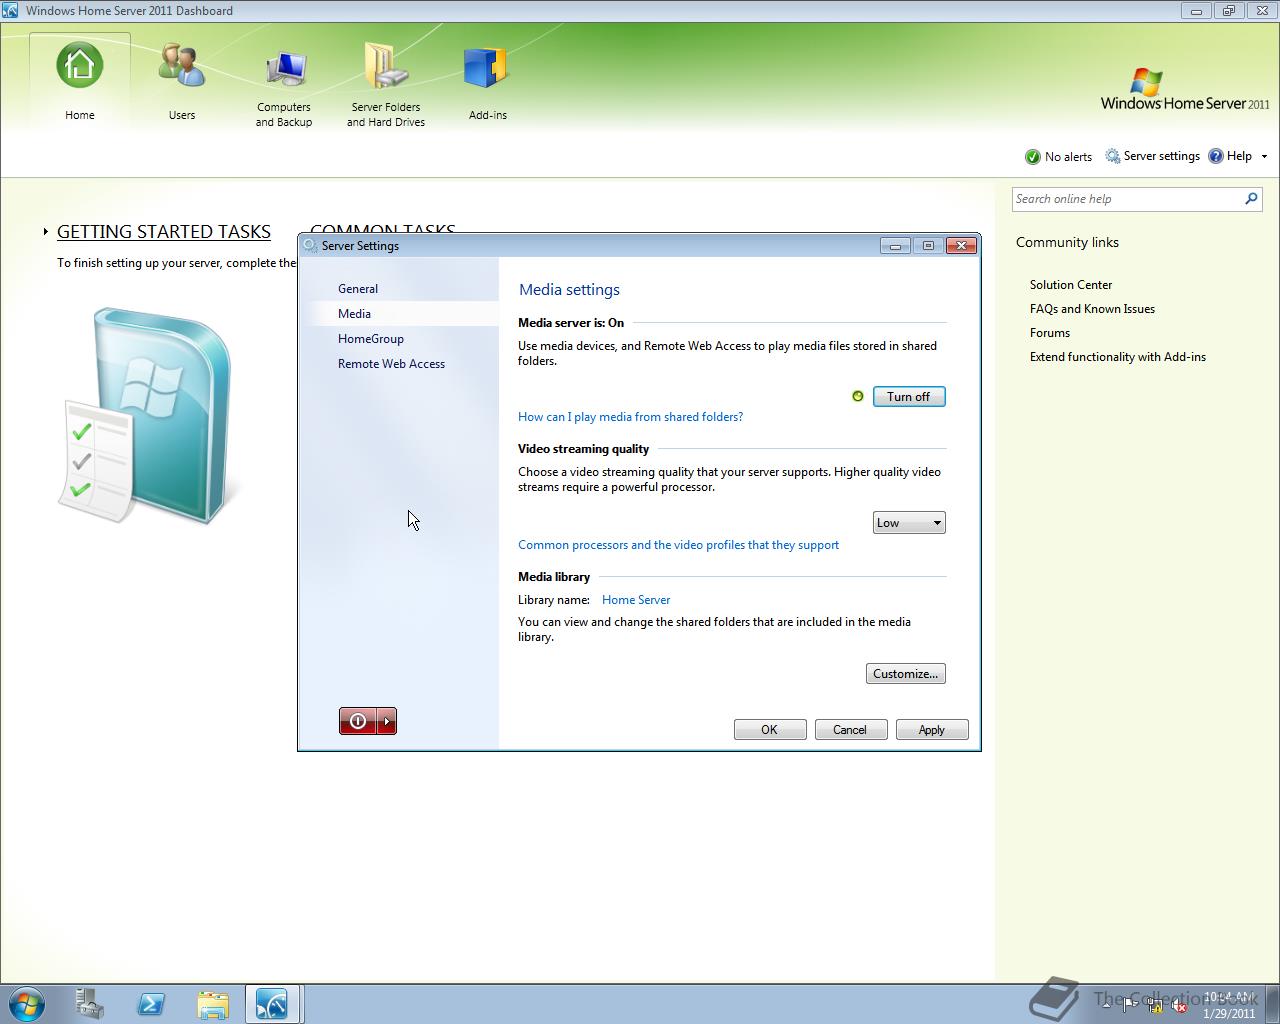Close the Server Settings dialog

(961, 246)
